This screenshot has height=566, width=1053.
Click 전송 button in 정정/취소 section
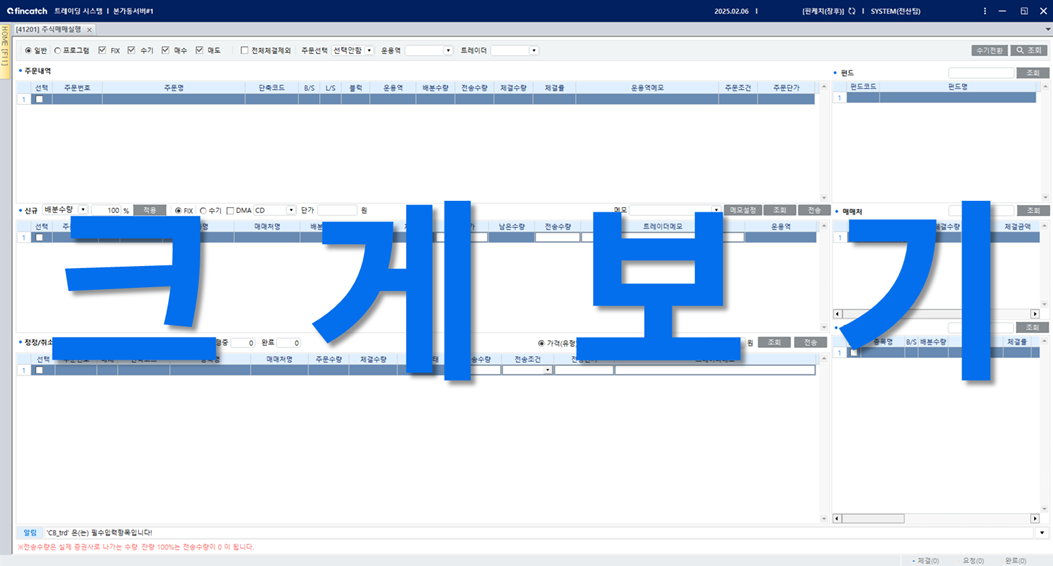(x=811, y=342)
